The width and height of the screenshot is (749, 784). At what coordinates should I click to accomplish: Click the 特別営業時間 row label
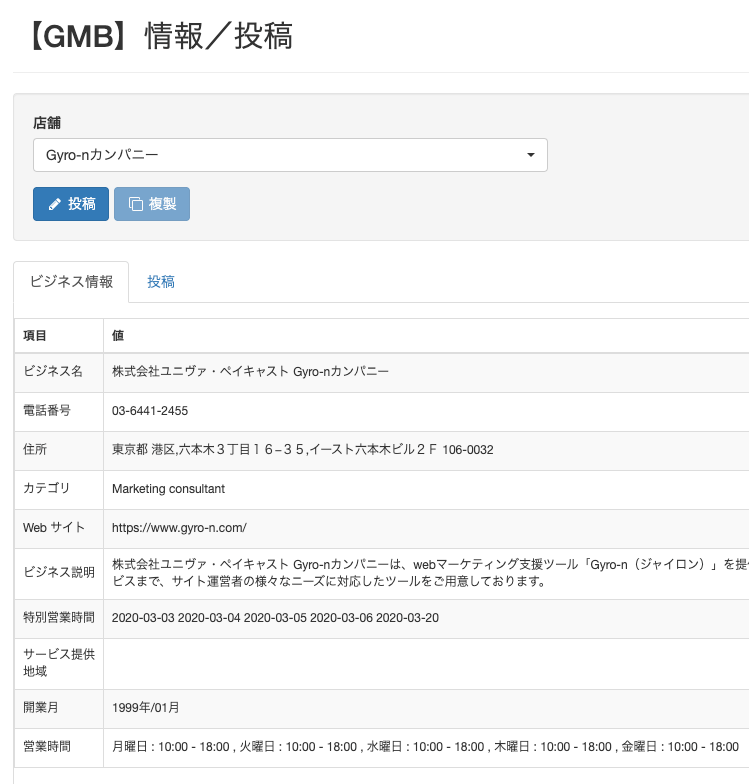pyautogui.click(x=59, y=618)
